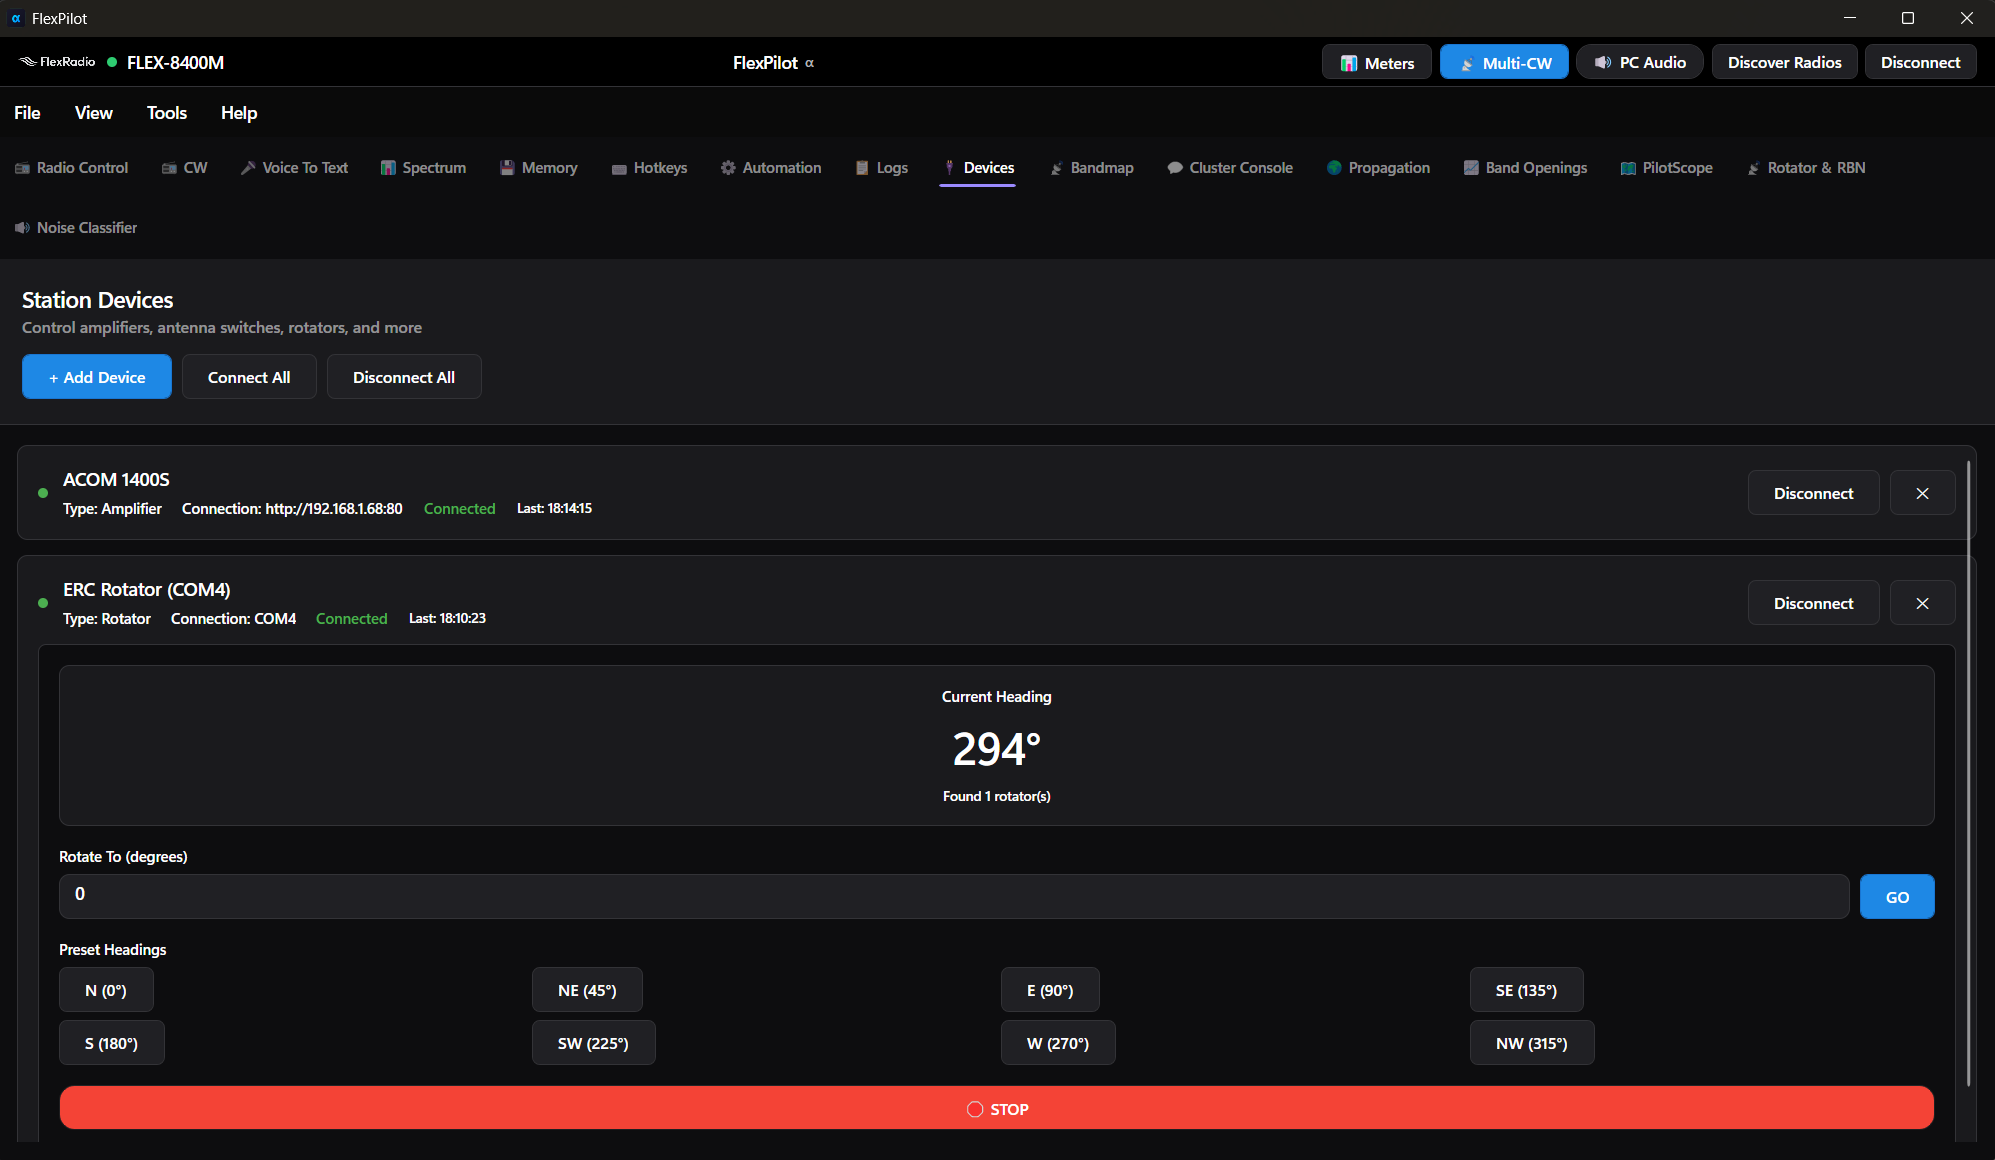Toggle the Meters panel button
Screen dimensions: 1995x1160
1377,62
